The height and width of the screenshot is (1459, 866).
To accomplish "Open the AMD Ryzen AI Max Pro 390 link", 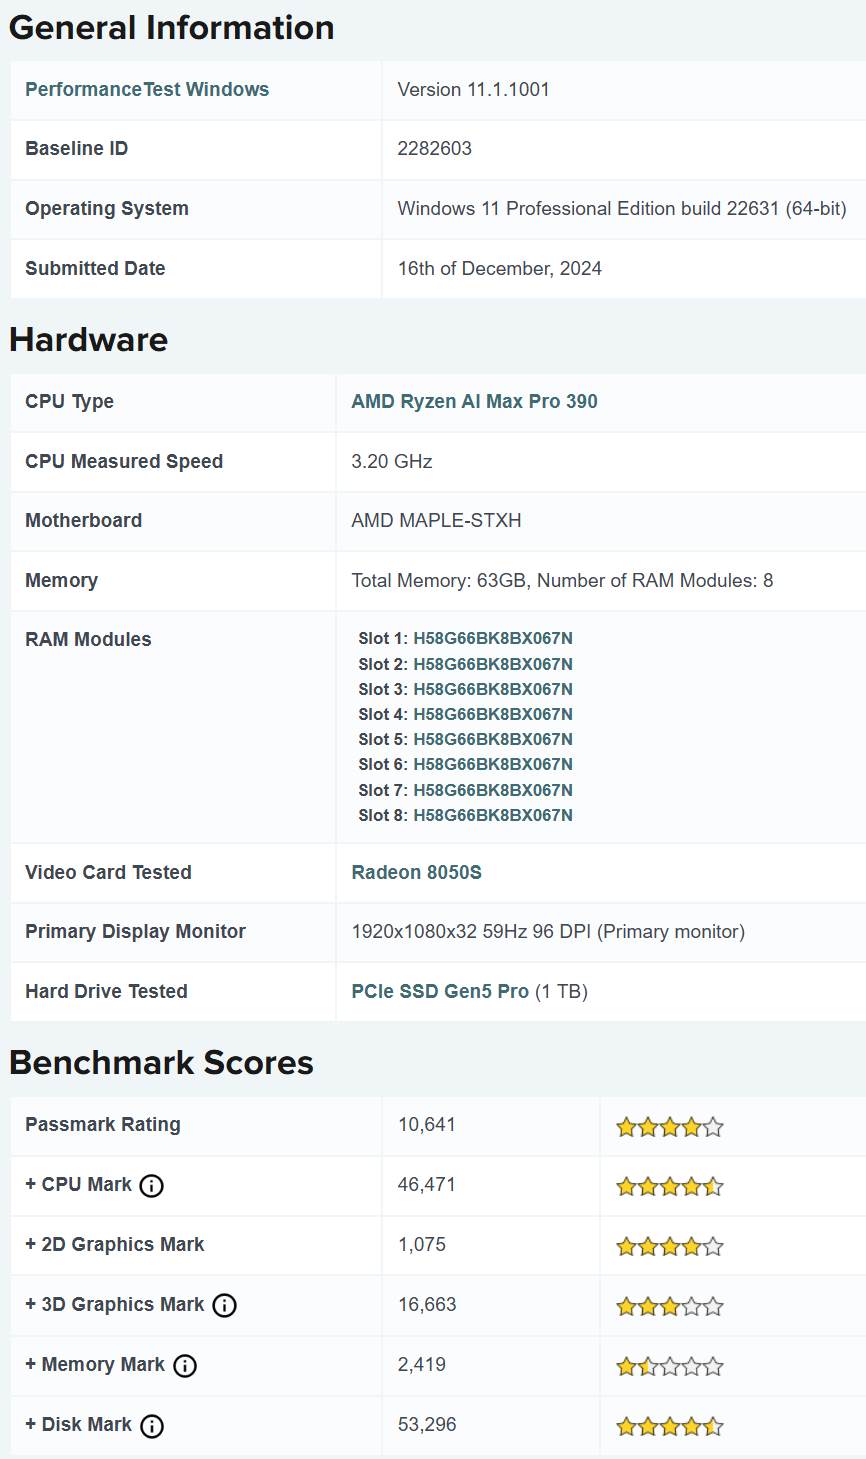I will point(474,401).
